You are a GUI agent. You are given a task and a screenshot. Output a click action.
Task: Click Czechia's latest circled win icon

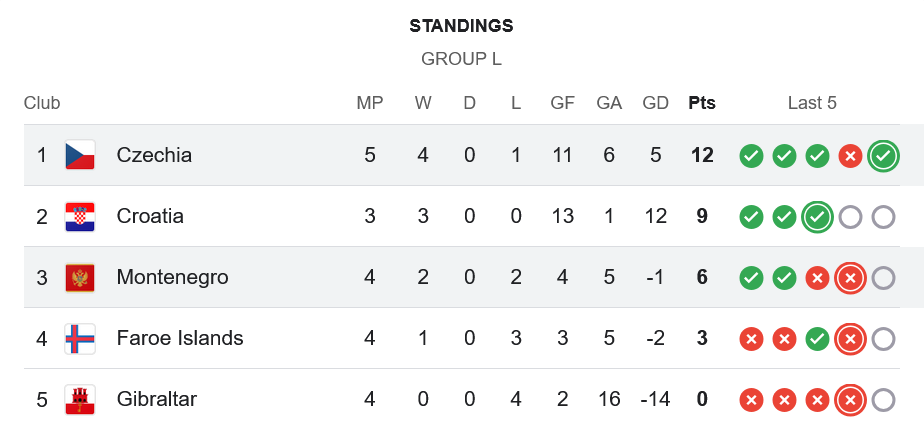coord(883,156)
